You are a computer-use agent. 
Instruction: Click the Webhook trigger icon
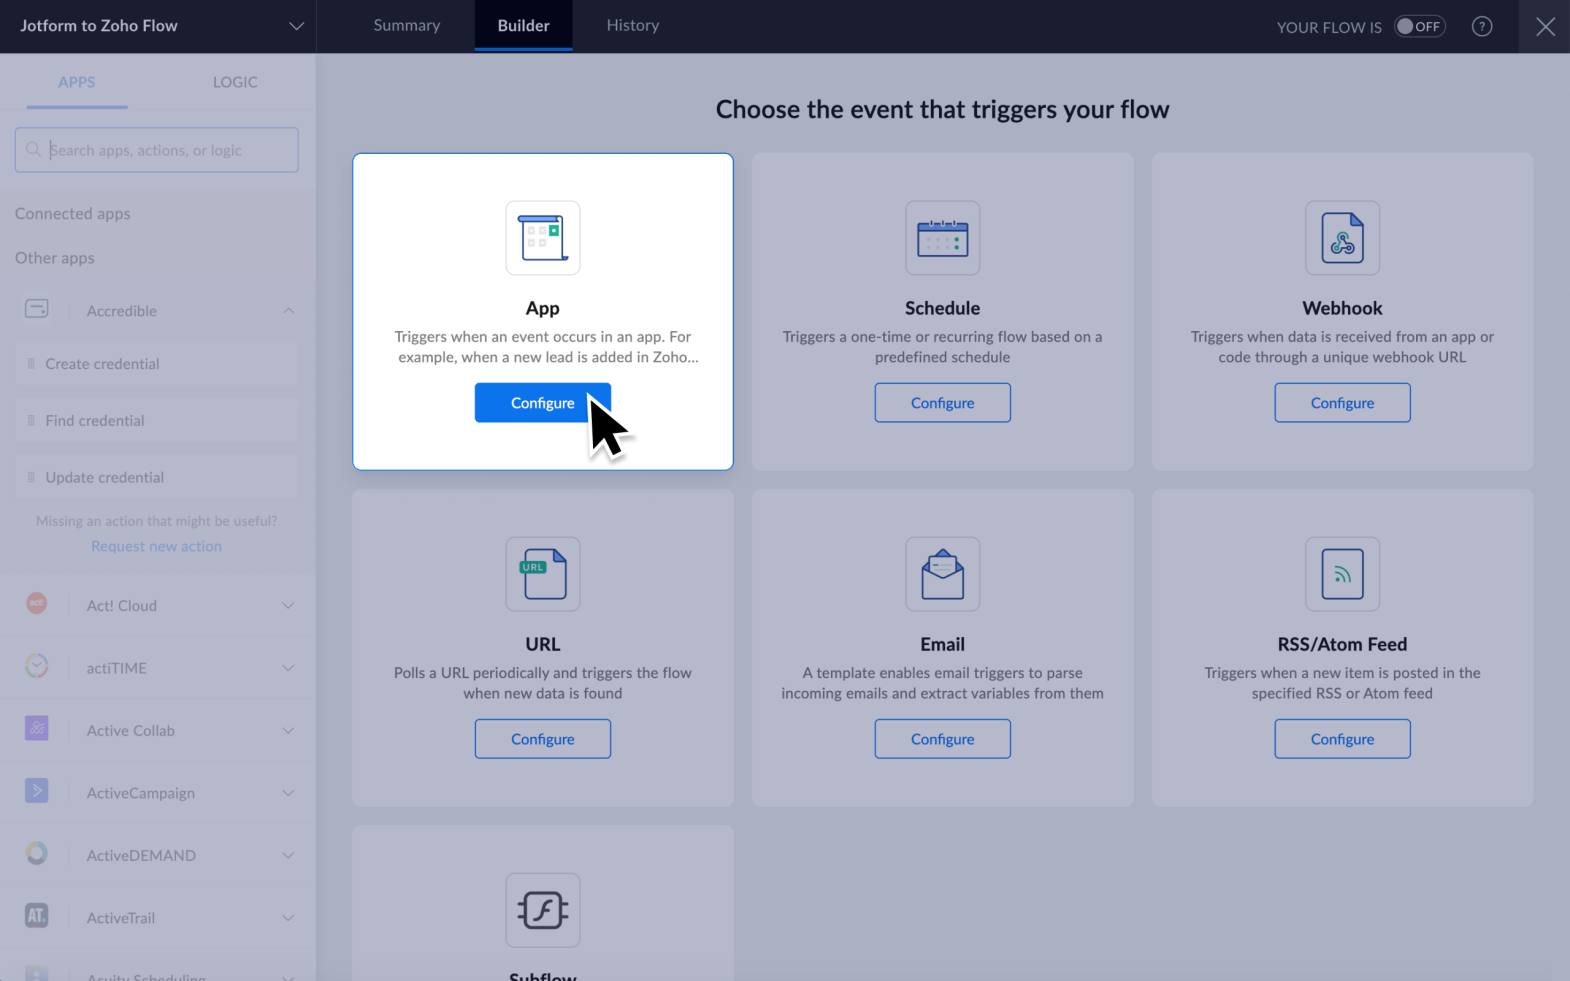click(1343, 238)
